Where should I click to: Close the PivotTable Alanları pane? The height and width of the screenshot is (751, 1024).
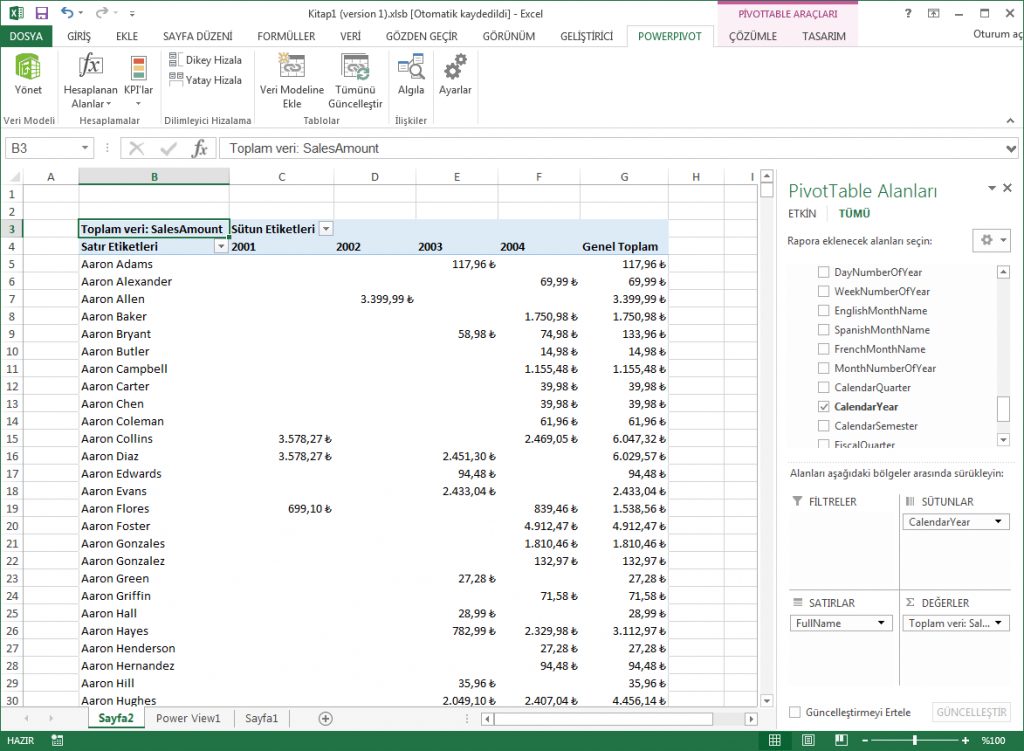pos(1008,188)
